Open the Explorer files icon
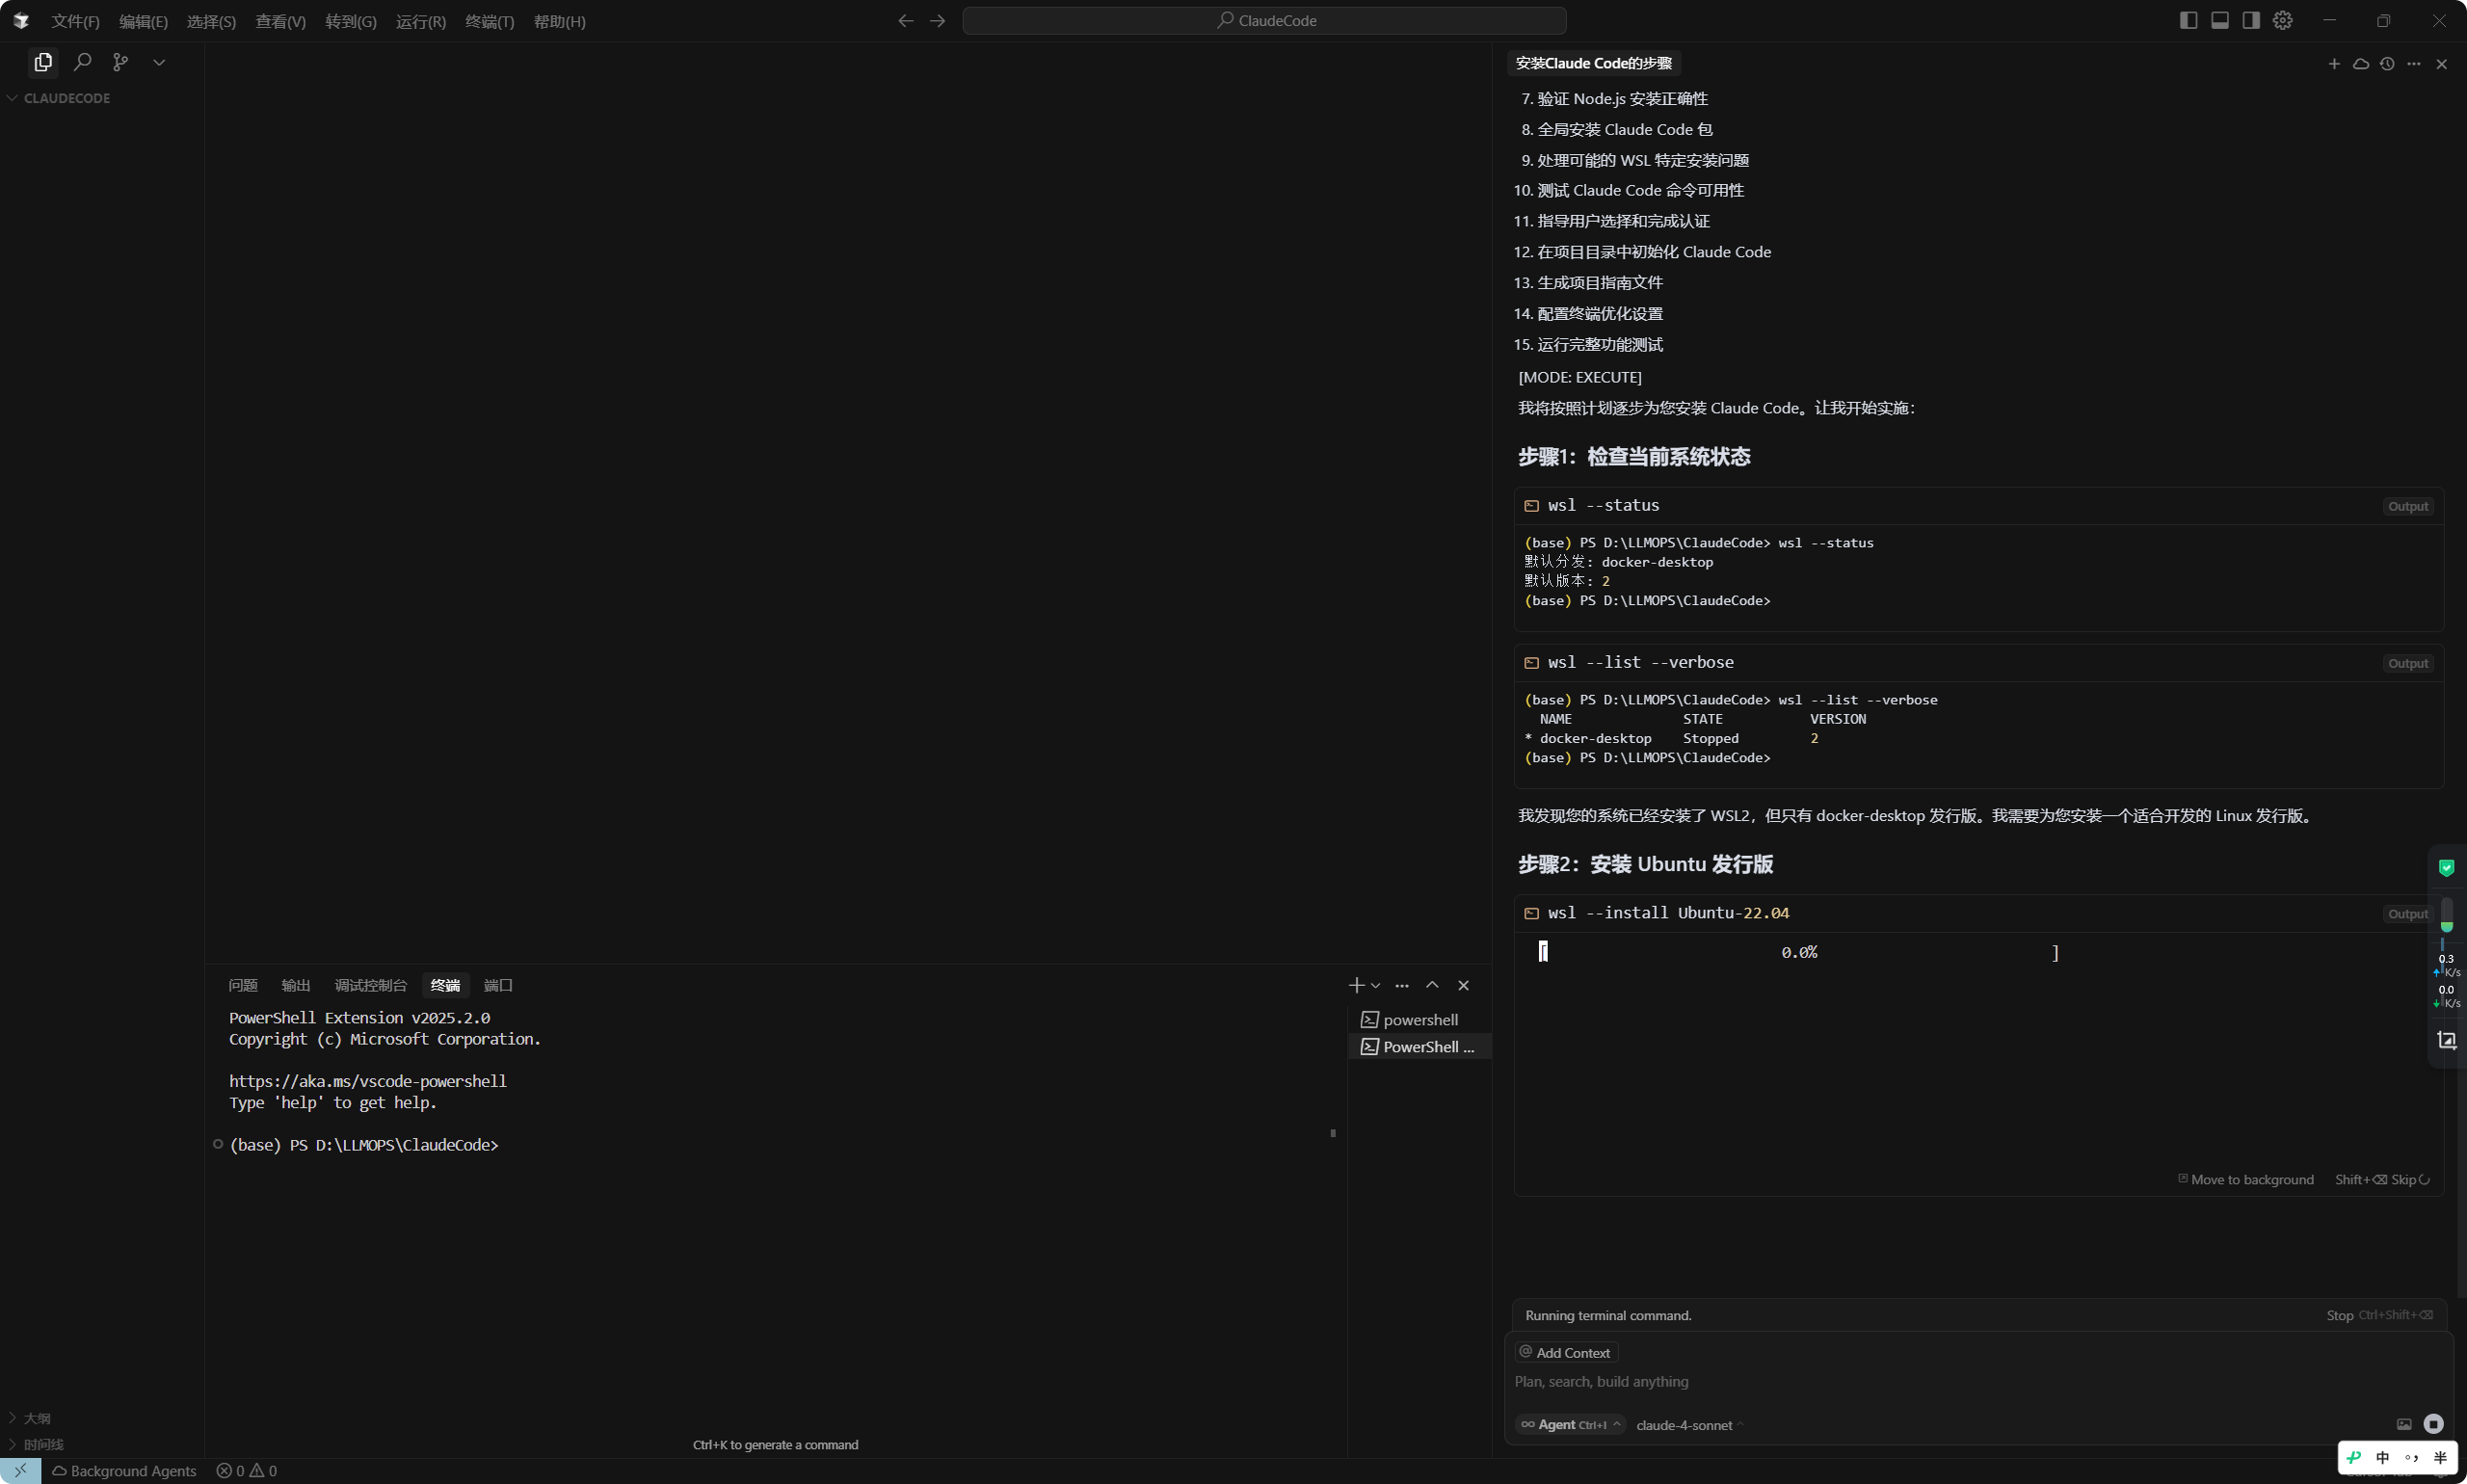2467x1484 pixels. coord(43,62)
